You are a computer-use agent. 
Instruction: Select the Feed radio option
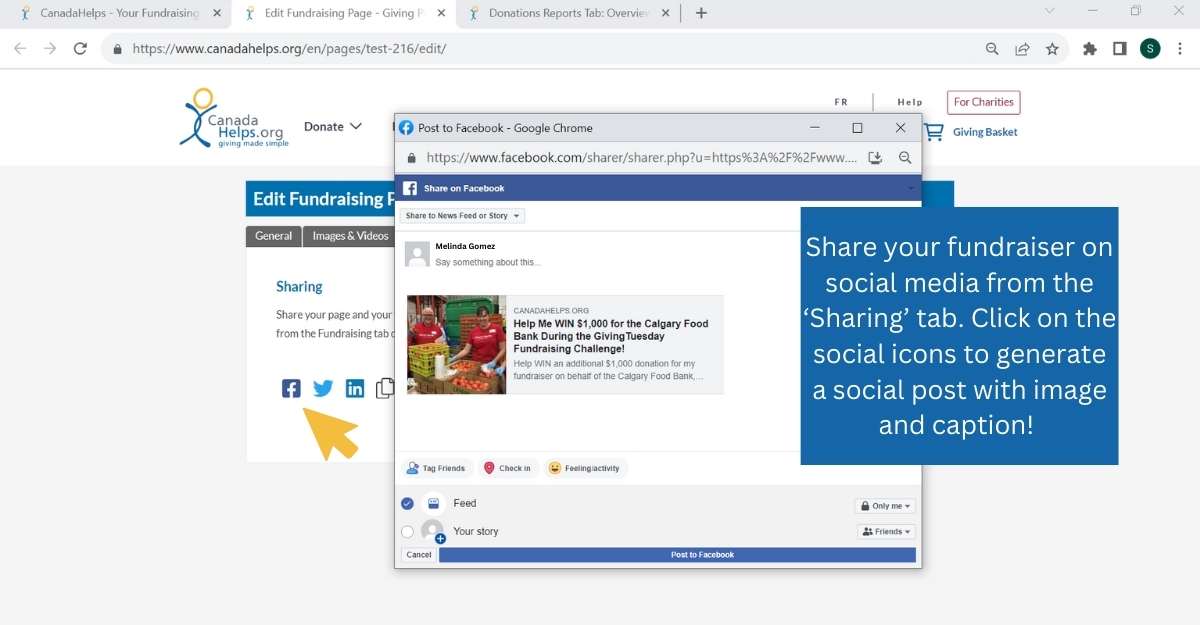click(x=407, y=504)
